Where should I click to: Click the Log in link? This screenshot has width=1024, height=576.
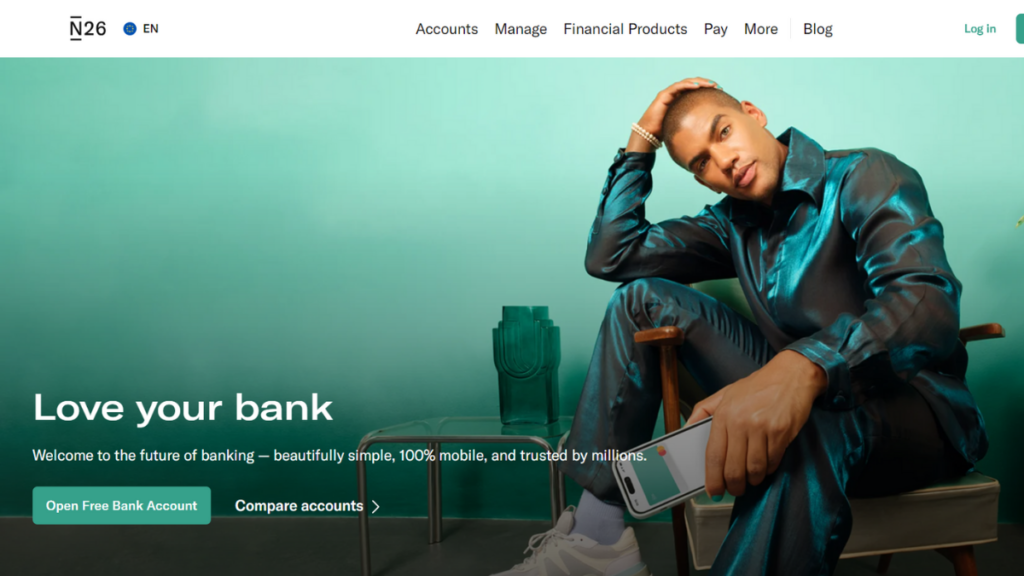tap(980, 29)
